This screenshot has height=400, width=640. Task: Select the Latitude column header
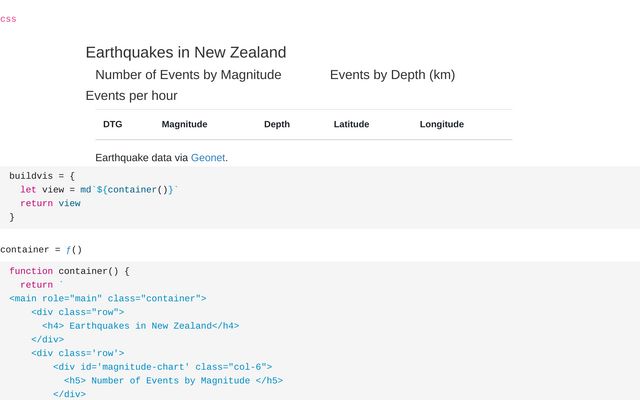pyautogui.click(x=351, y=124)
